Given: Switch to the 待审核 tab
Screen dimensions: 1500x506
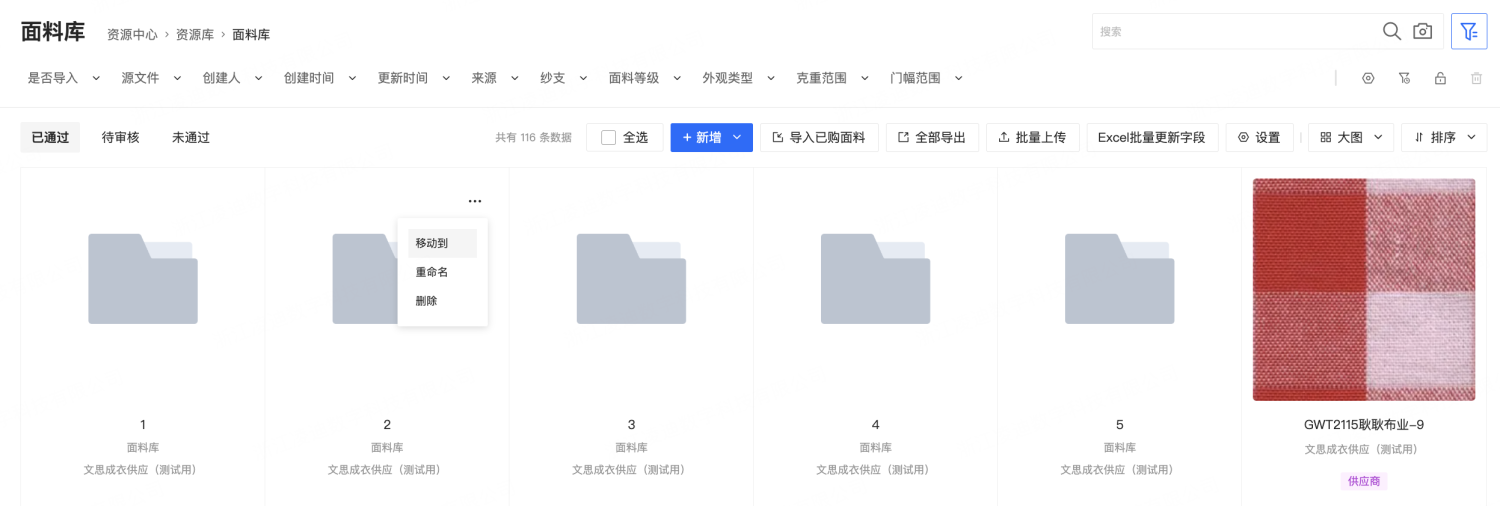Looking at the screenshot, I should (x=120, y=138).
